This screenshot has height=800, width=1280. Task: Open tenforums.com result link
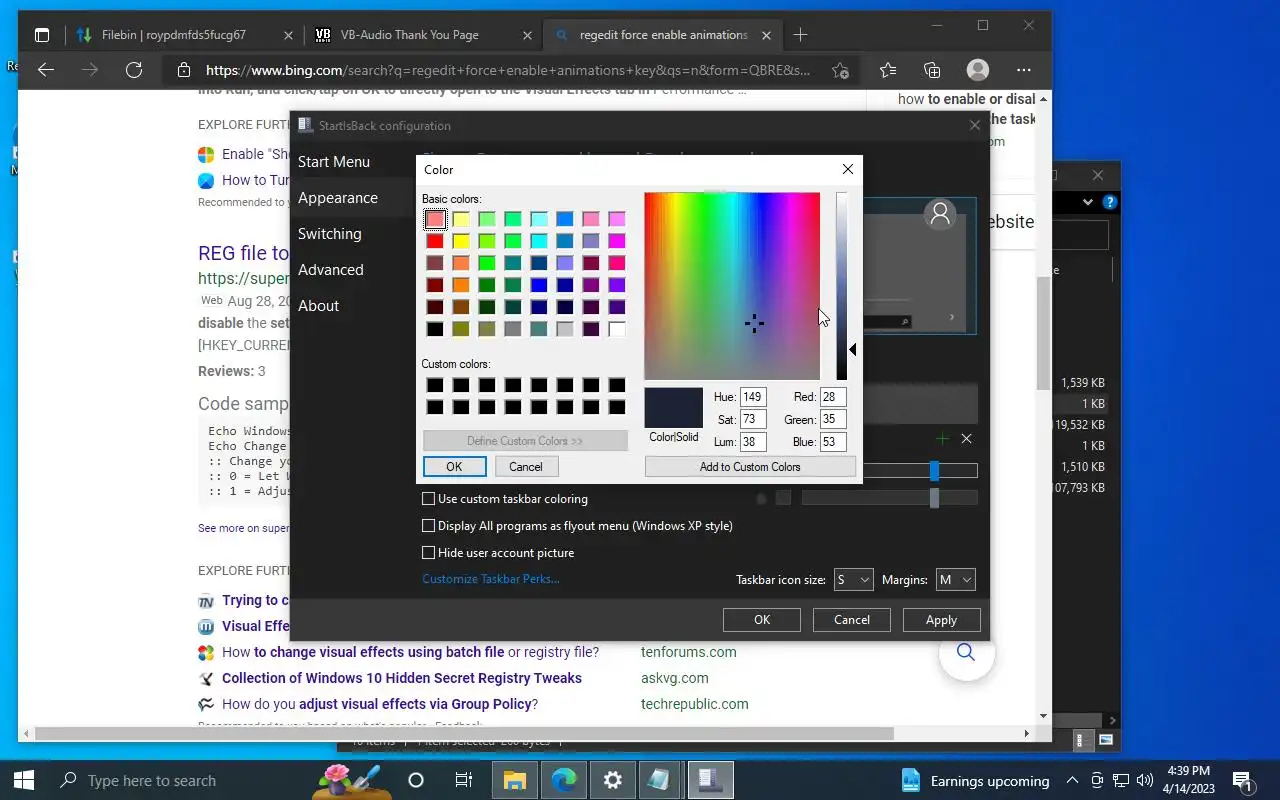(x=689, y=652)
